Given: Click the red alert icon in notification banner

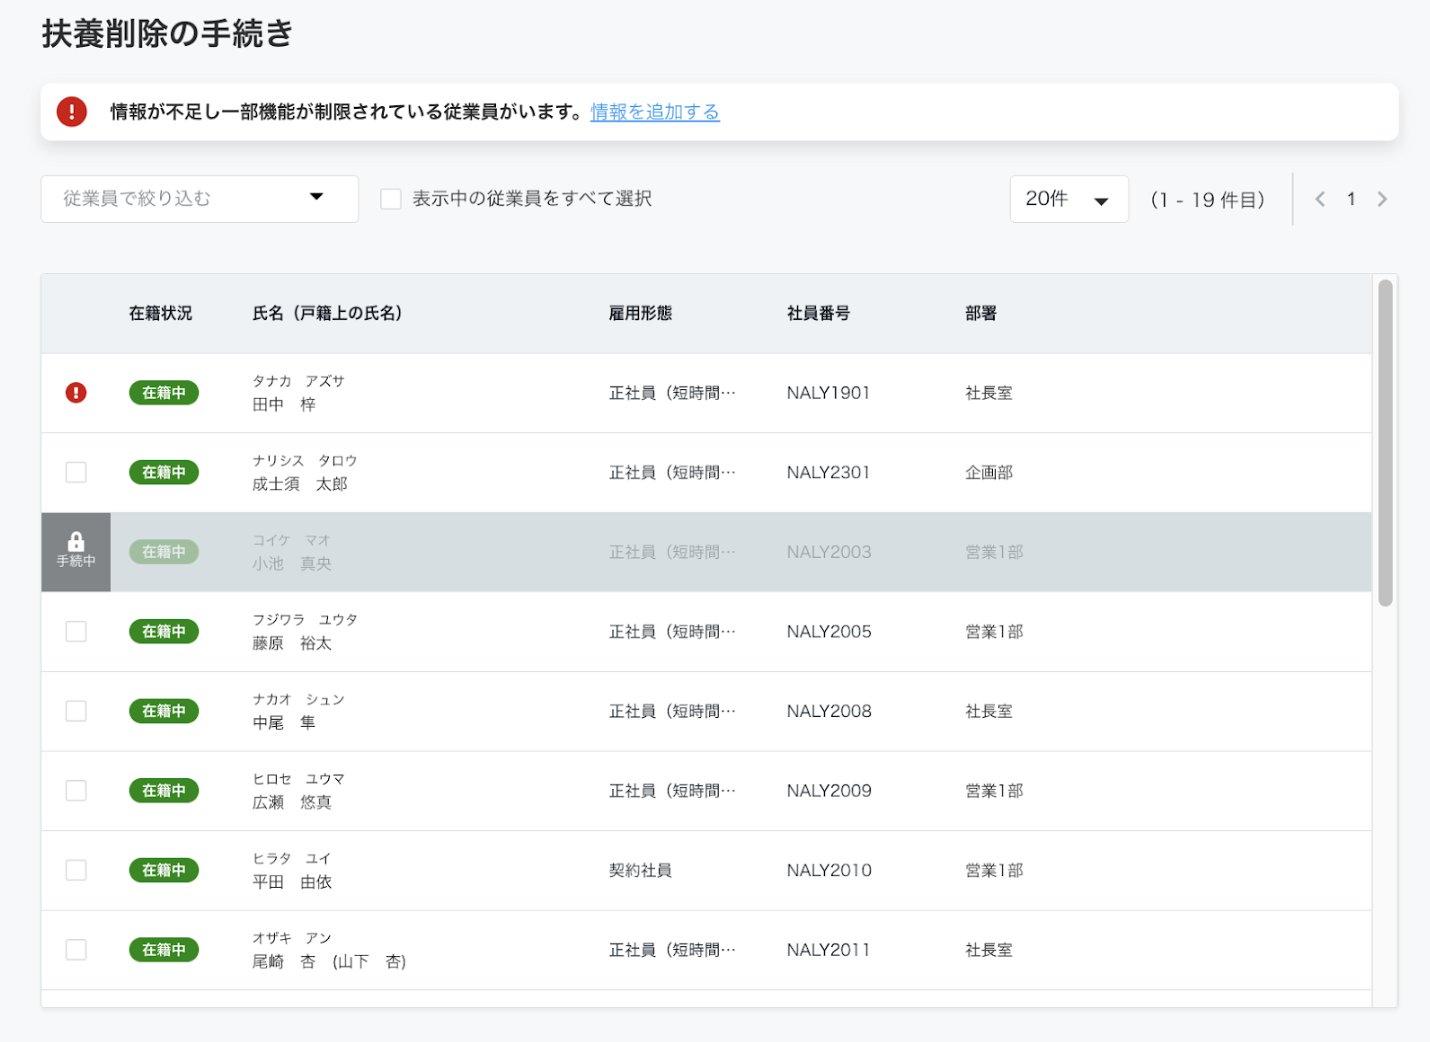Looking at the screenshot, I should point(71,112).
